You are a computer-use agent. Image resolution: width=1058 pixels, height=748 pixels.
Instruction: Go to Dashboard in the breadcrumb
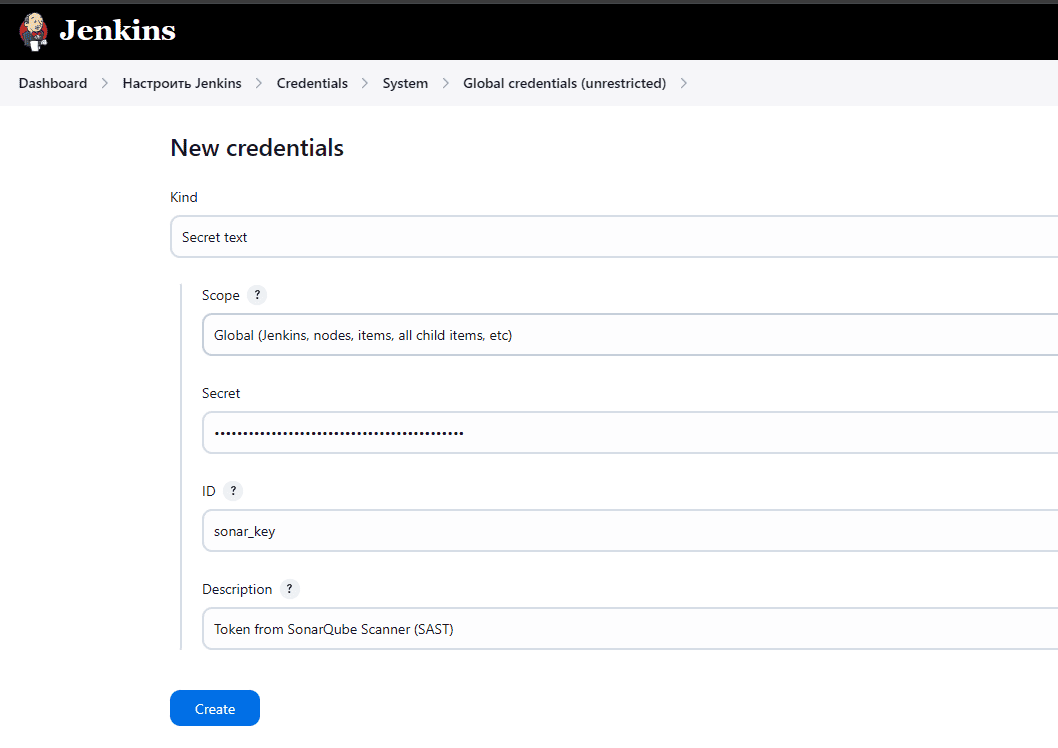(53, 84)
